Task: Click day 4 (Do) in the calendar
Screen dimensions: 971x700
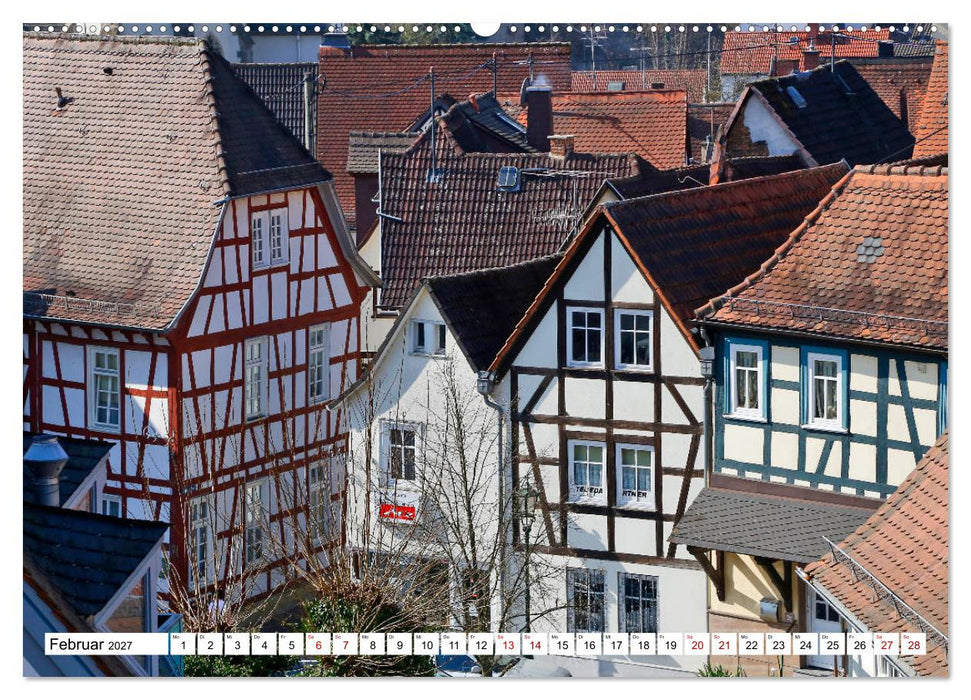Action: point(264,644)
